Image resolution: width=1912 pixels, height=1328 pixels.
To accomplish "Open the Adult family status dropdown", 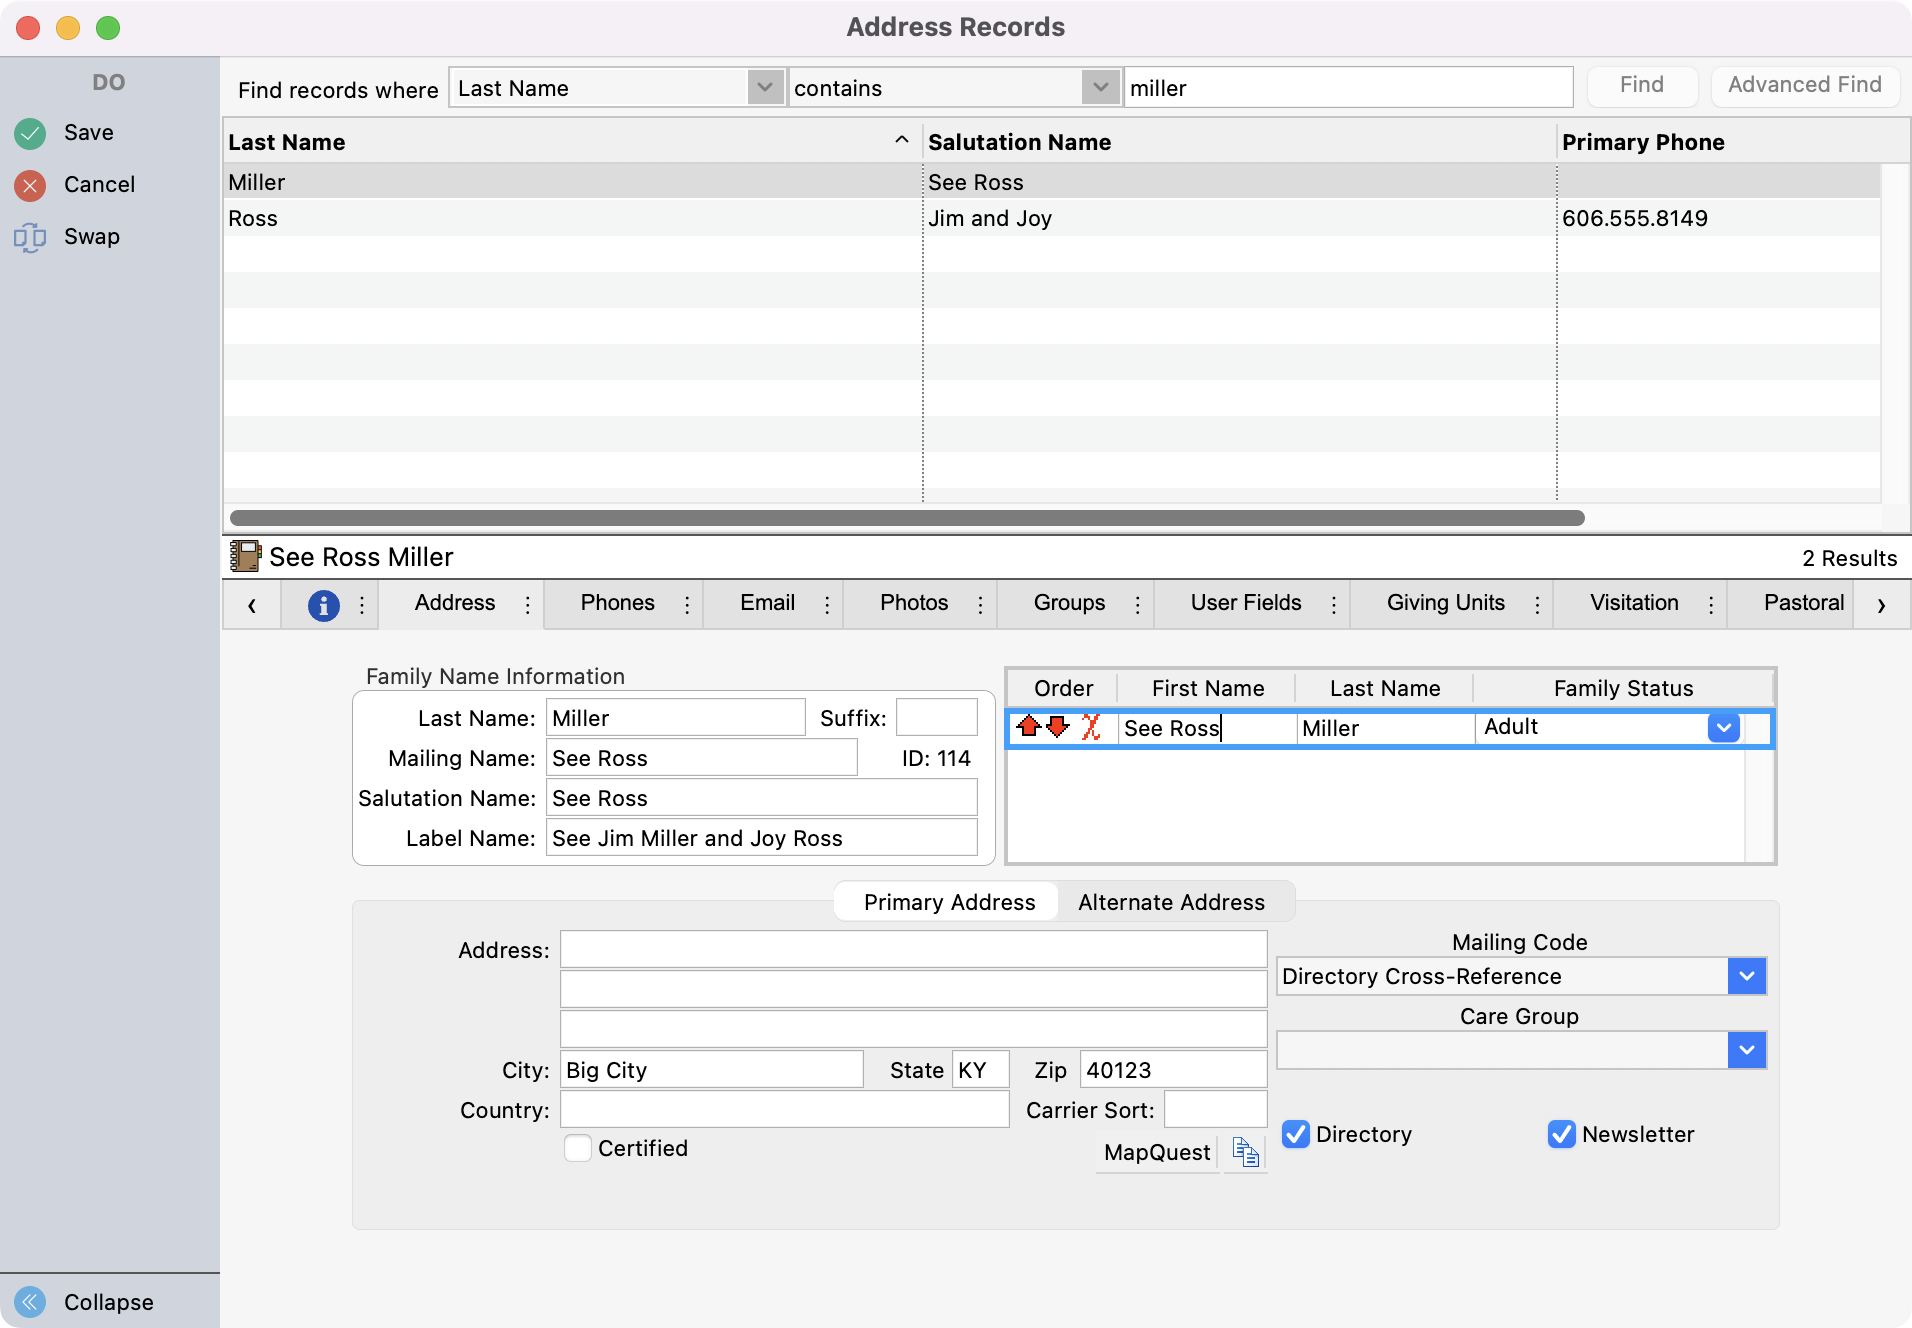I will (1725, 728).
